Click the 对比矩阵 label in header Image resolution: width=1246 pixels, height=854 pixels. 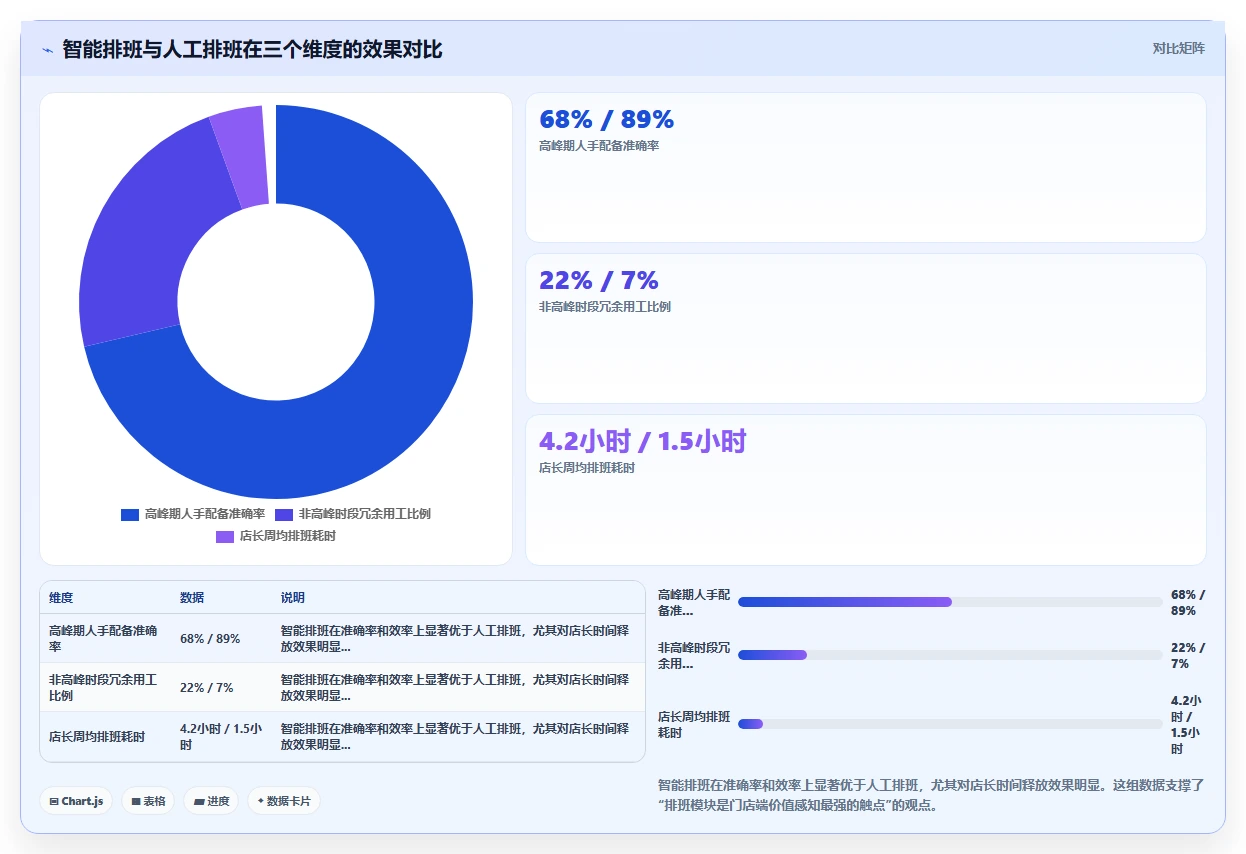[1179, 48]
